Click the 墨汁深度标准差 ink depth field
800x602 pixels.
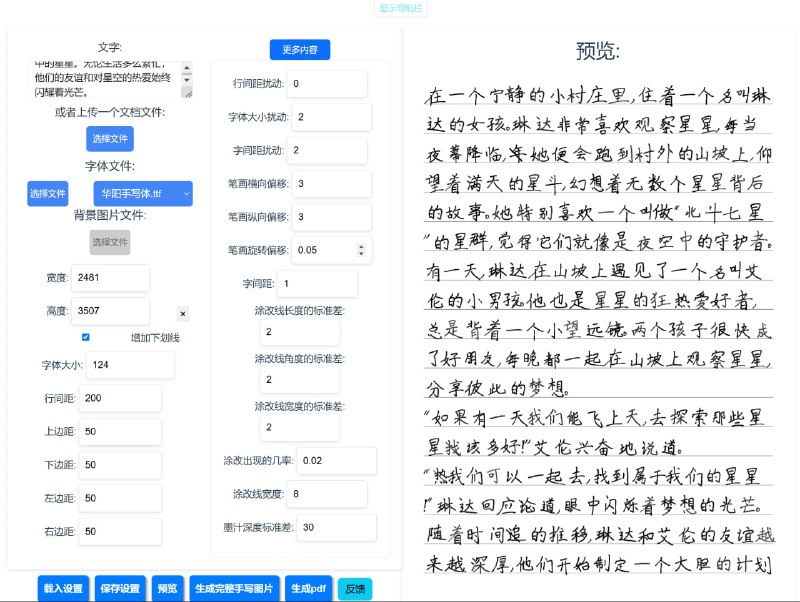click(x=337, y=527)
